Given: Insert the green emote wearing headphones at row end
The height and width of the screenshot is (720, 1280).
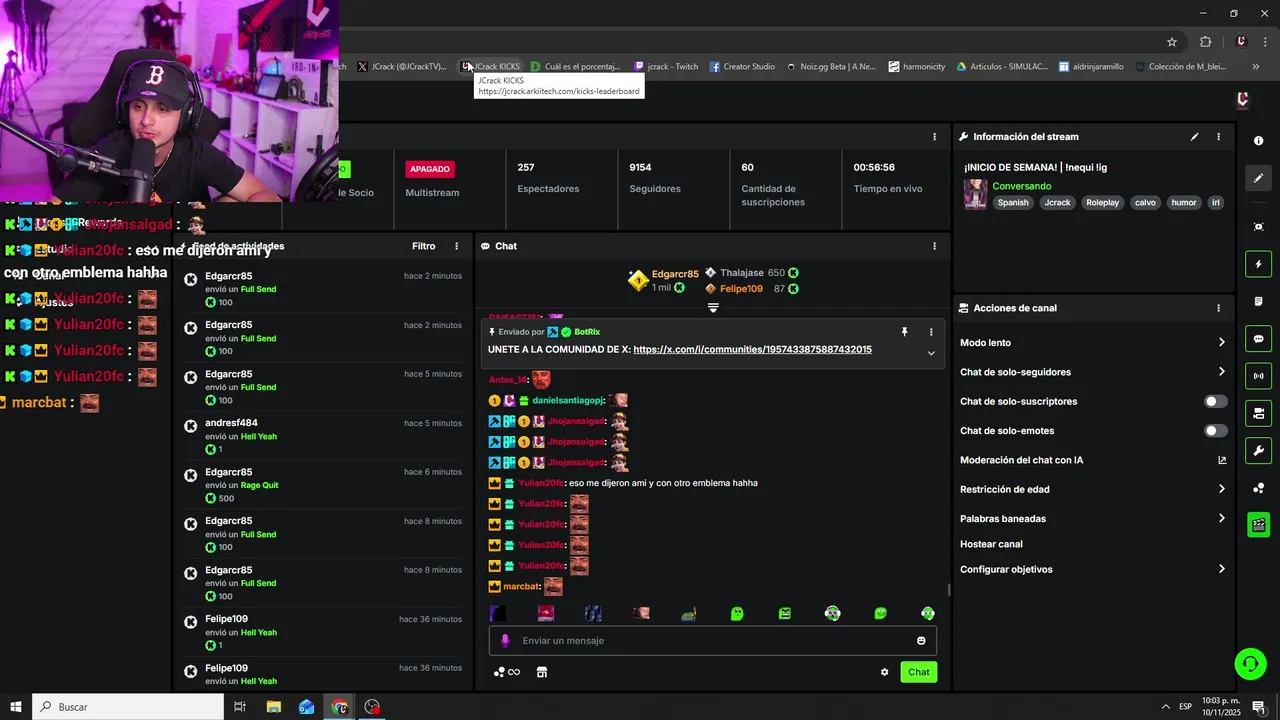Looking at the screenshot, I should [x=928, y=613].
